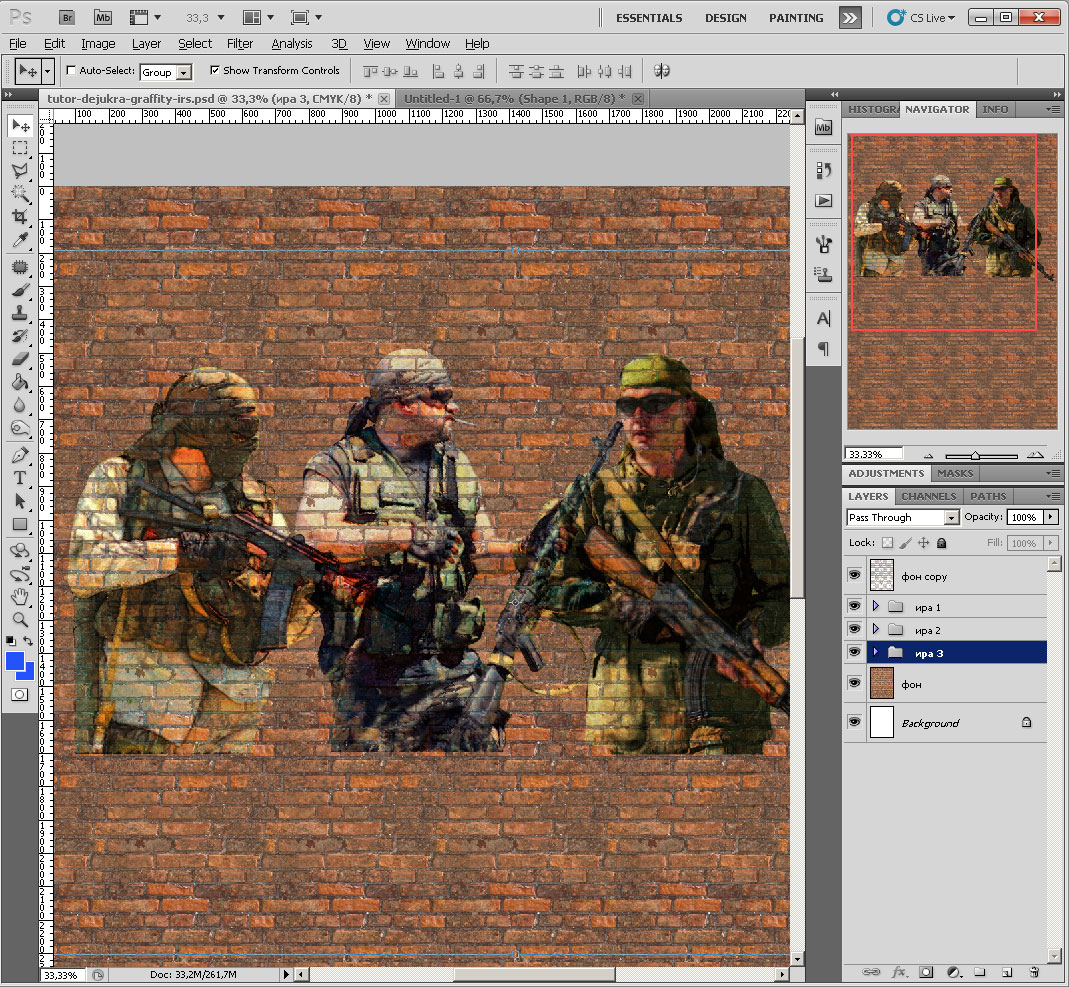Choose the Horizontal Type tool
Screen dimensions: 1069x987
(20, 477)
